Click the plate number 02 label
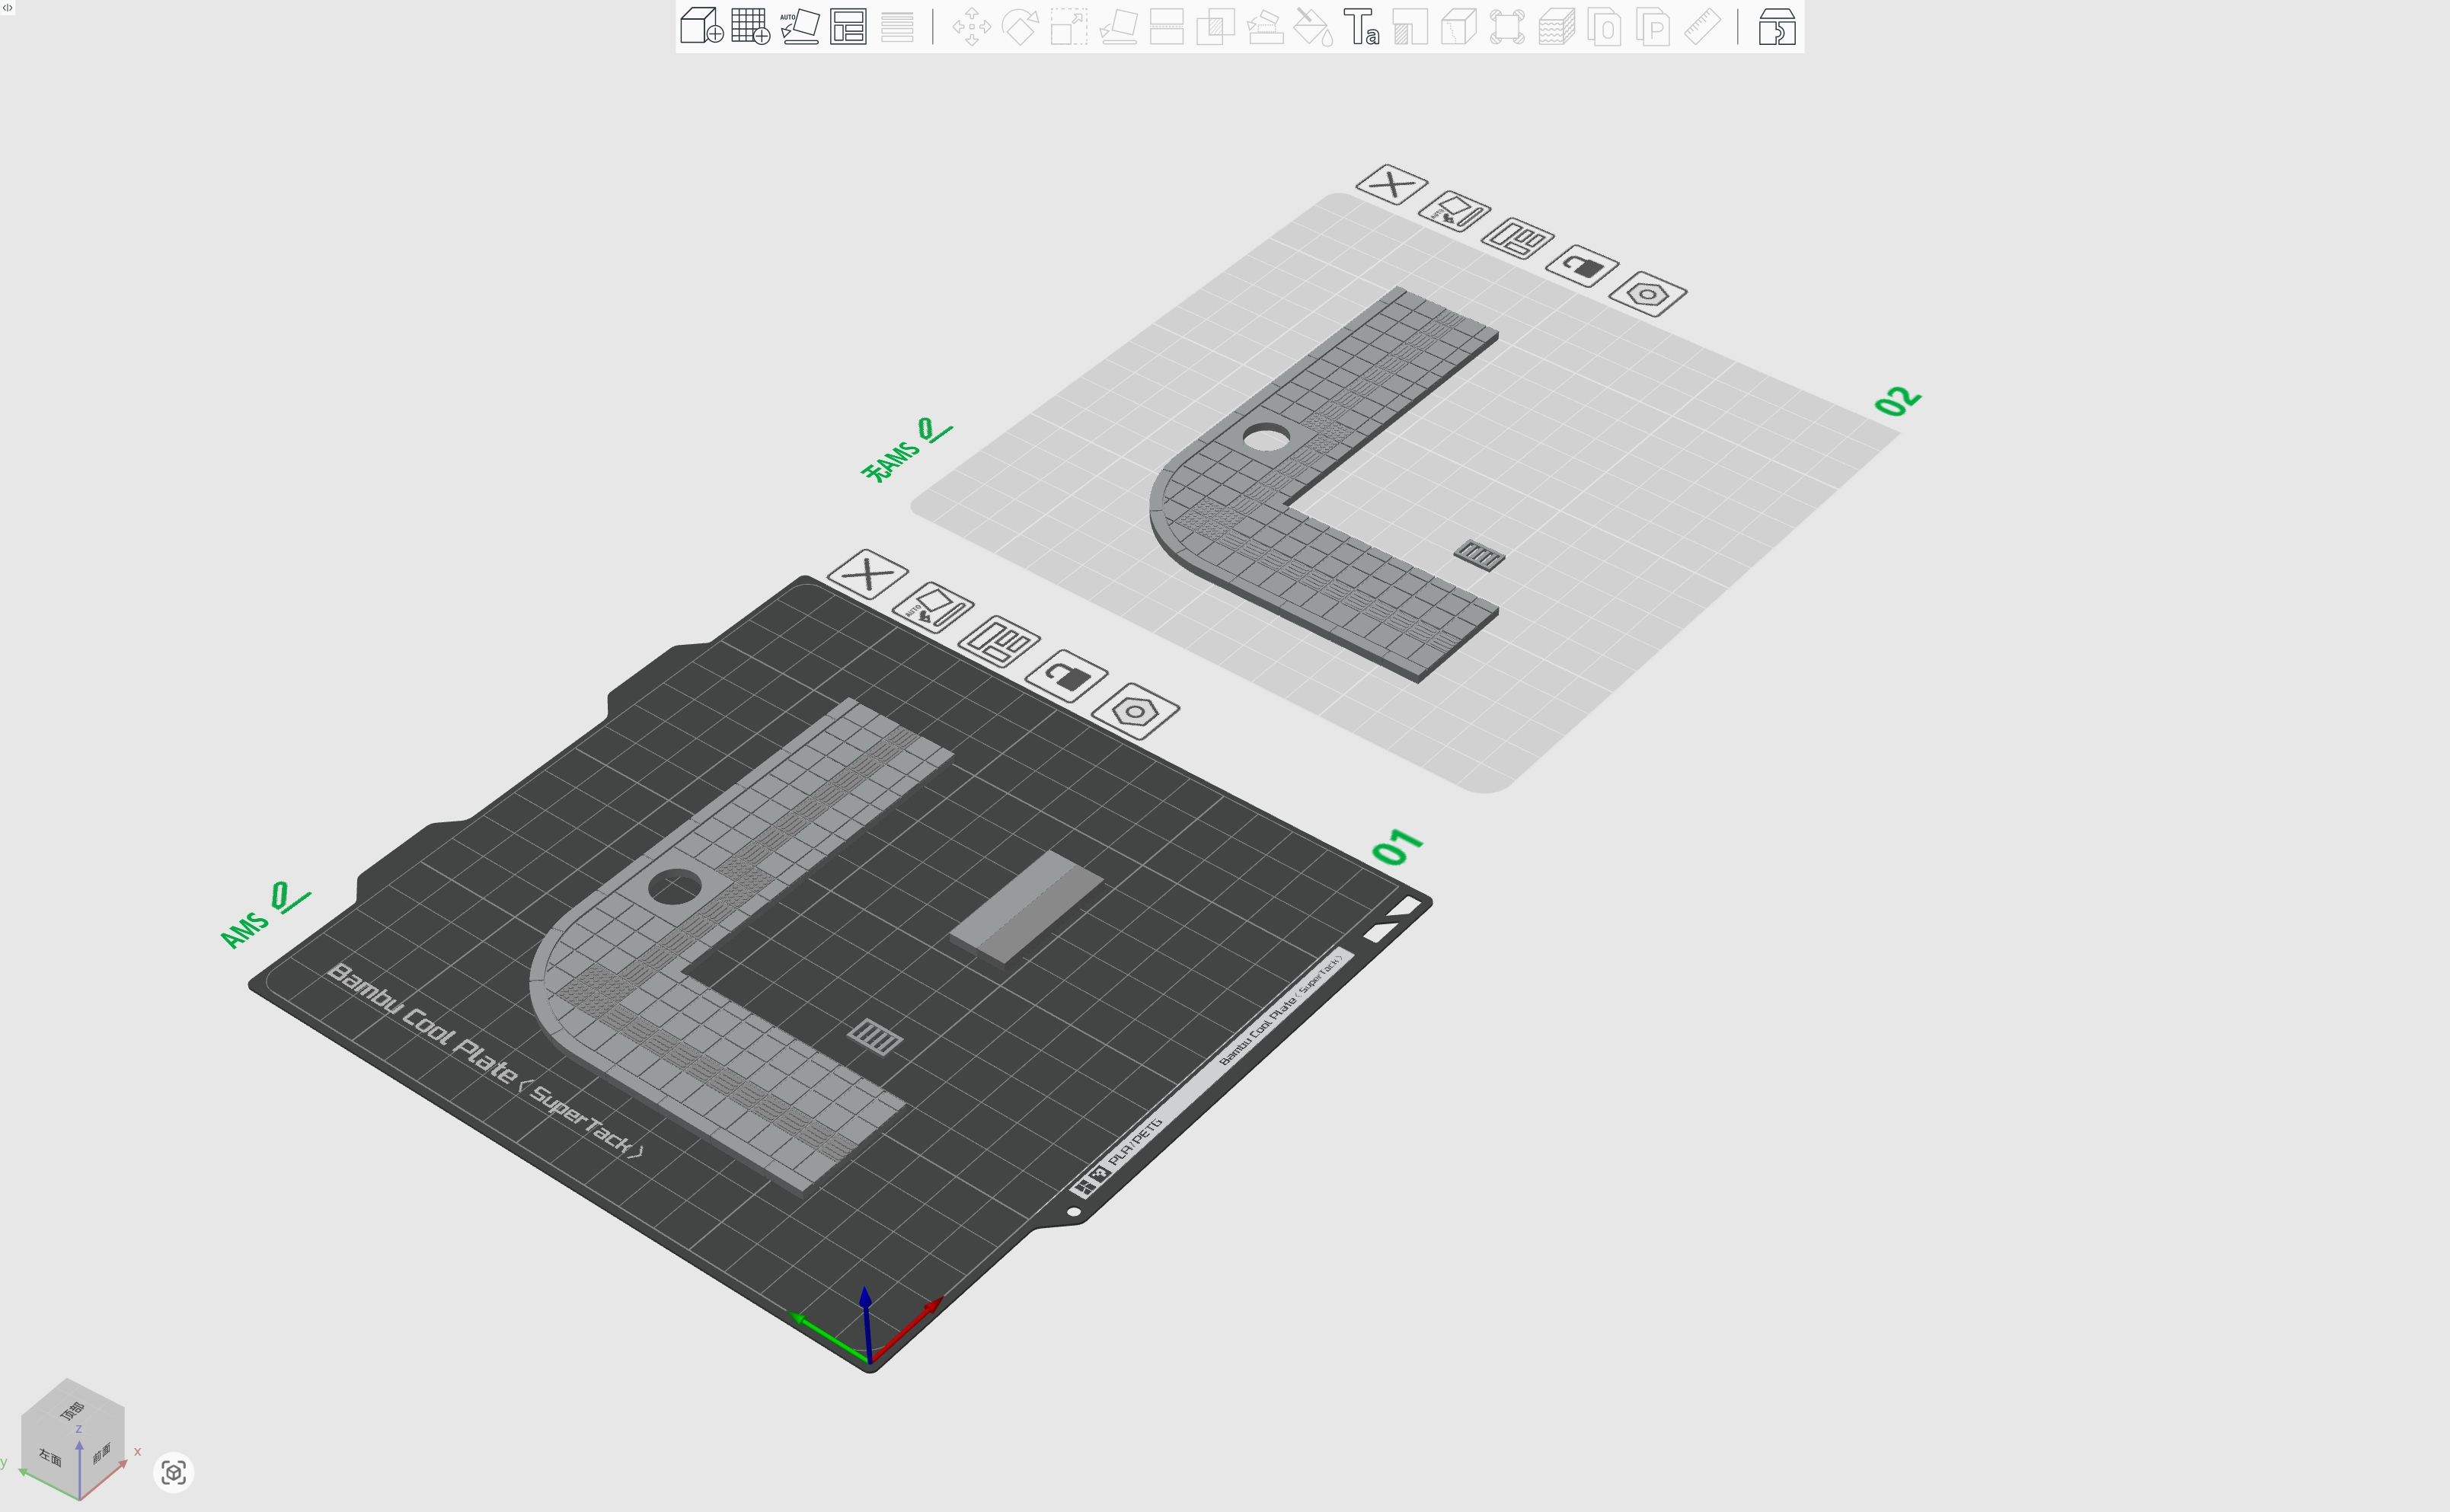Screen dimensions: 2450x1512 [1897, 400]
